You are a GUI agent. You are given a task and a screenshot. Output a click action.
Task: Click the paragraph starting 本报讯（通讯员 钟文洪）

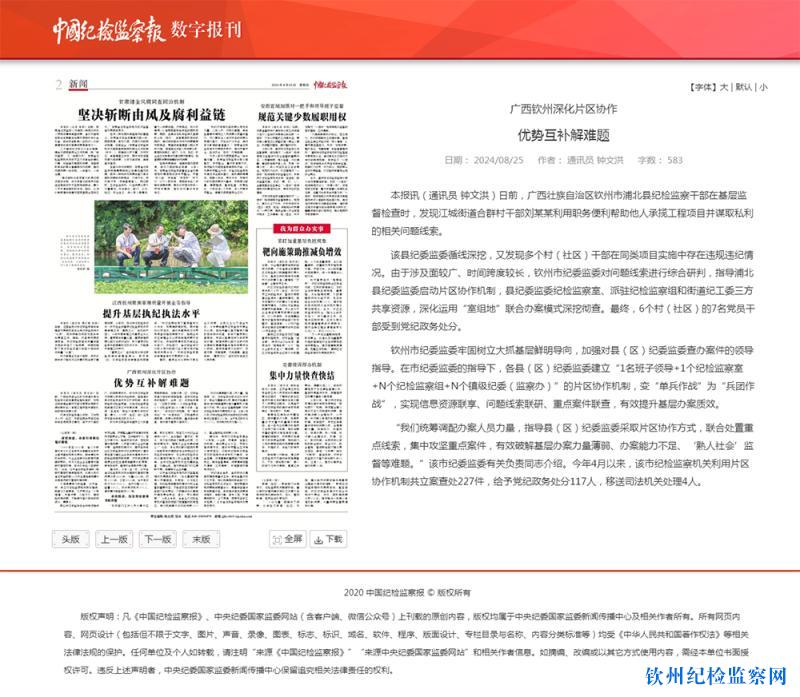pyautogui.click(x=562, y=213)
